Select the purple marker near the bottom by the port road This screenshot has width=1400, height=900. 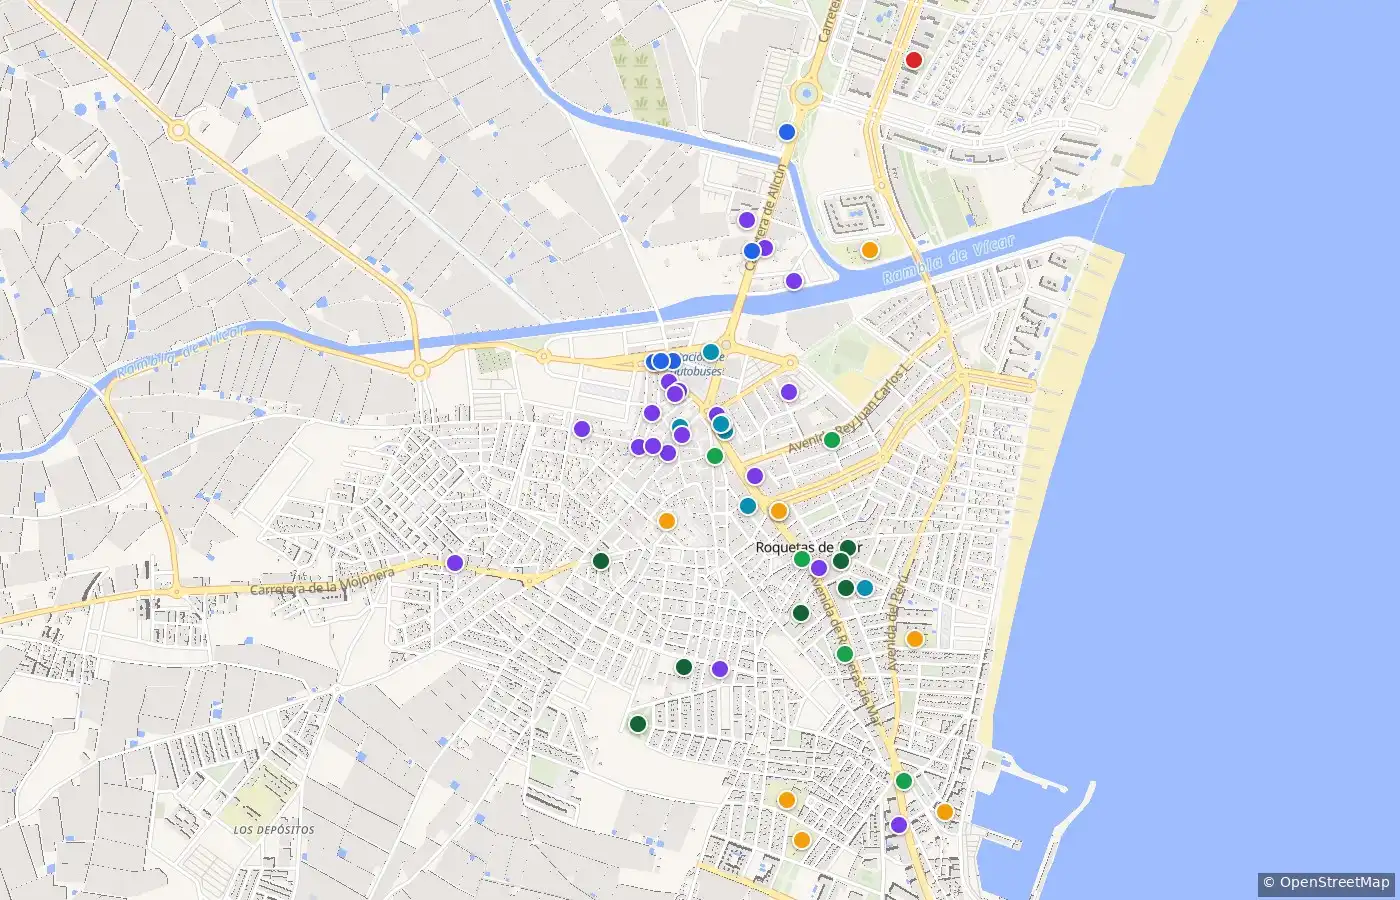899,825
